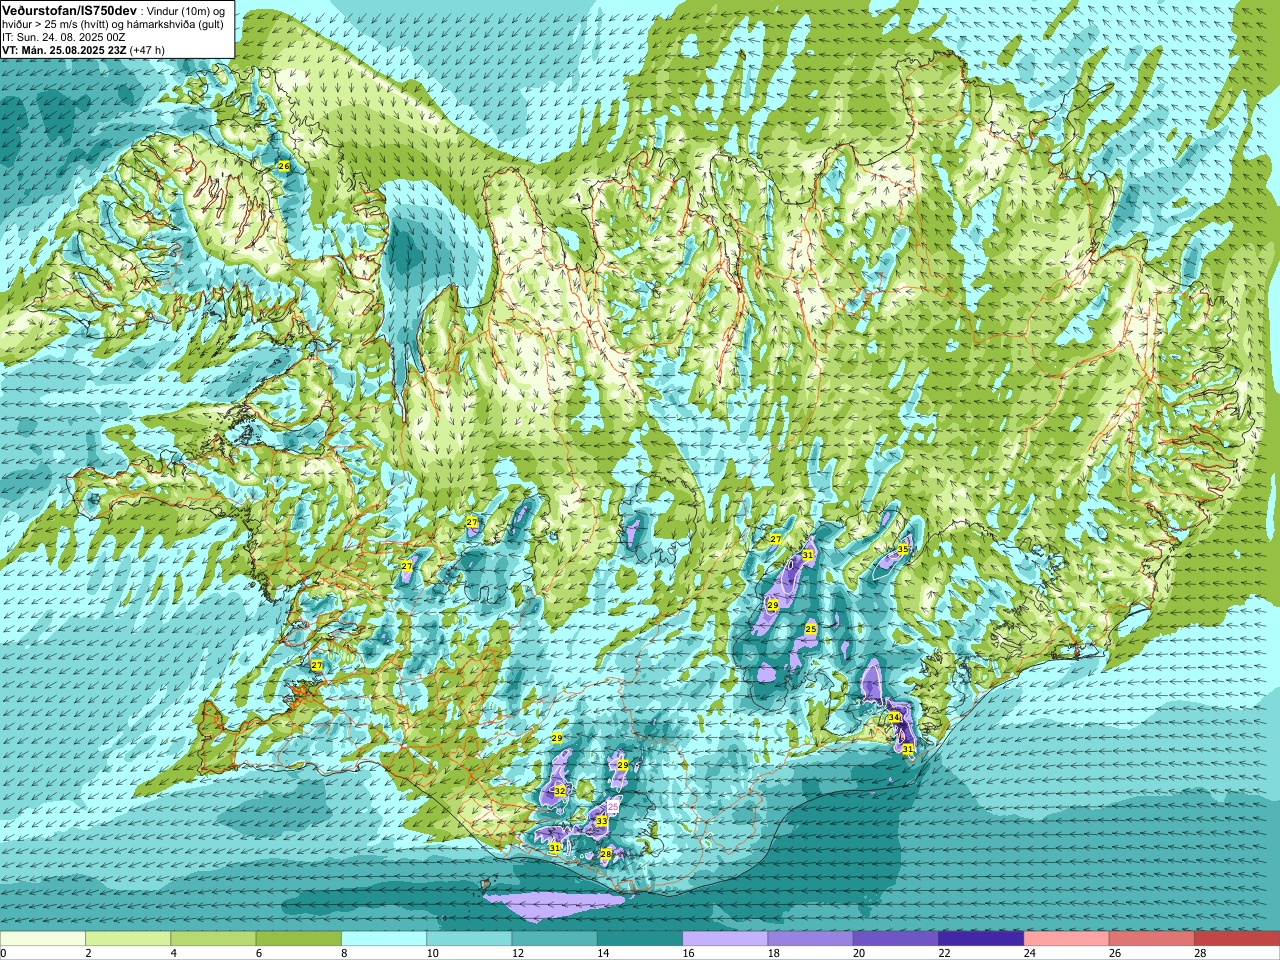Click the legend scale label '18'
This screenshot has width=1280, height=960.
(x=773, y=954)
